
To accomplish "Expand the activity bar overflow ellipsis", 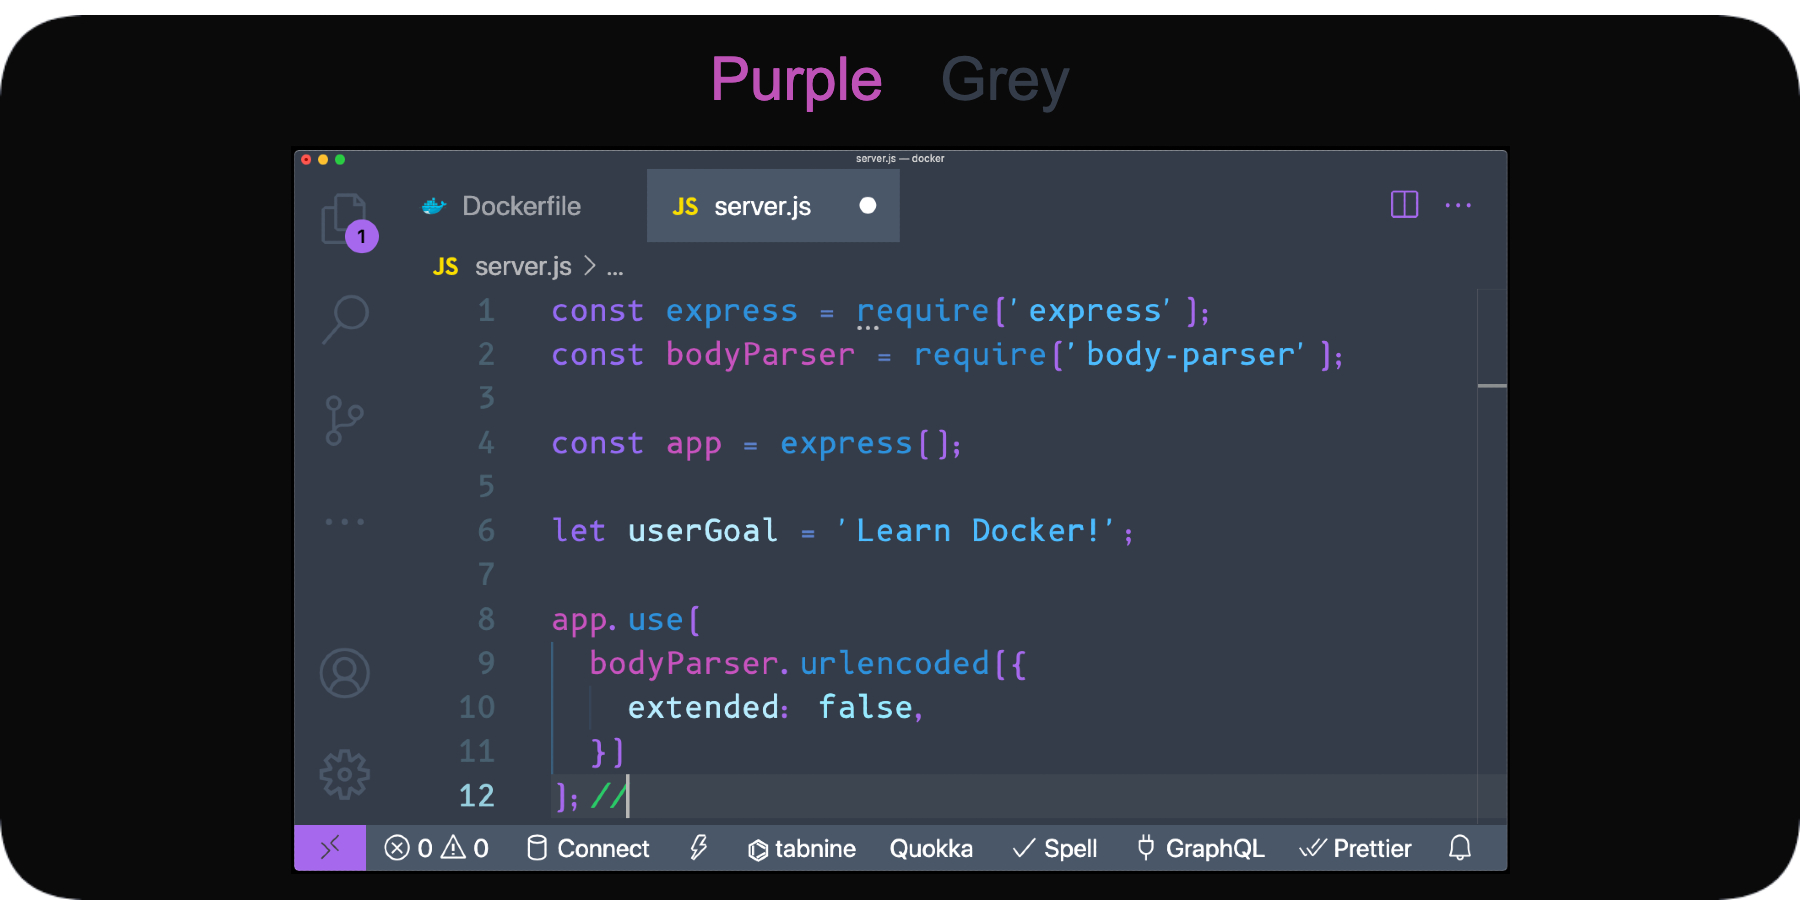I will point(344,520).
